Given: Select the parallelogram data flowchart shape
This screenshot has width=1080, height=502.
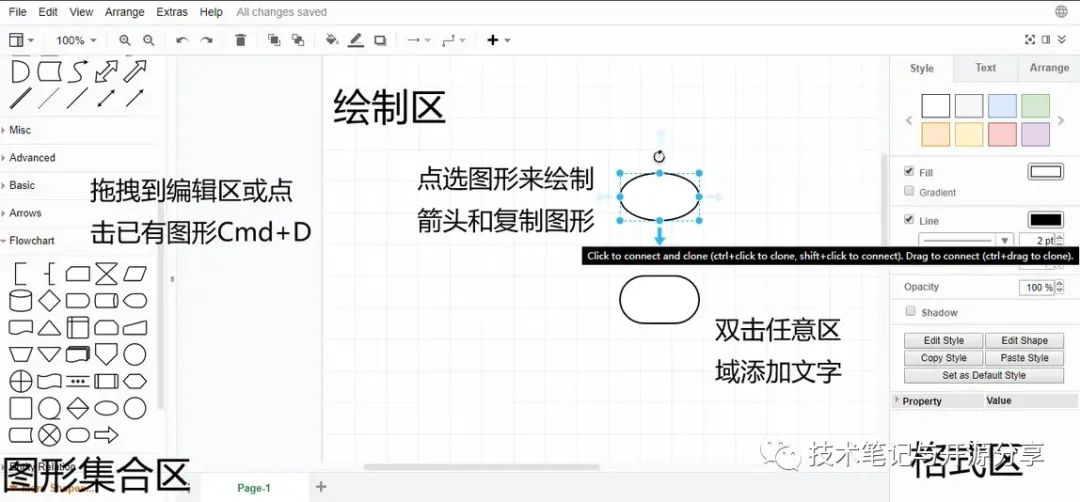Looking at the screenshot, I should click(x=135, y=274).
